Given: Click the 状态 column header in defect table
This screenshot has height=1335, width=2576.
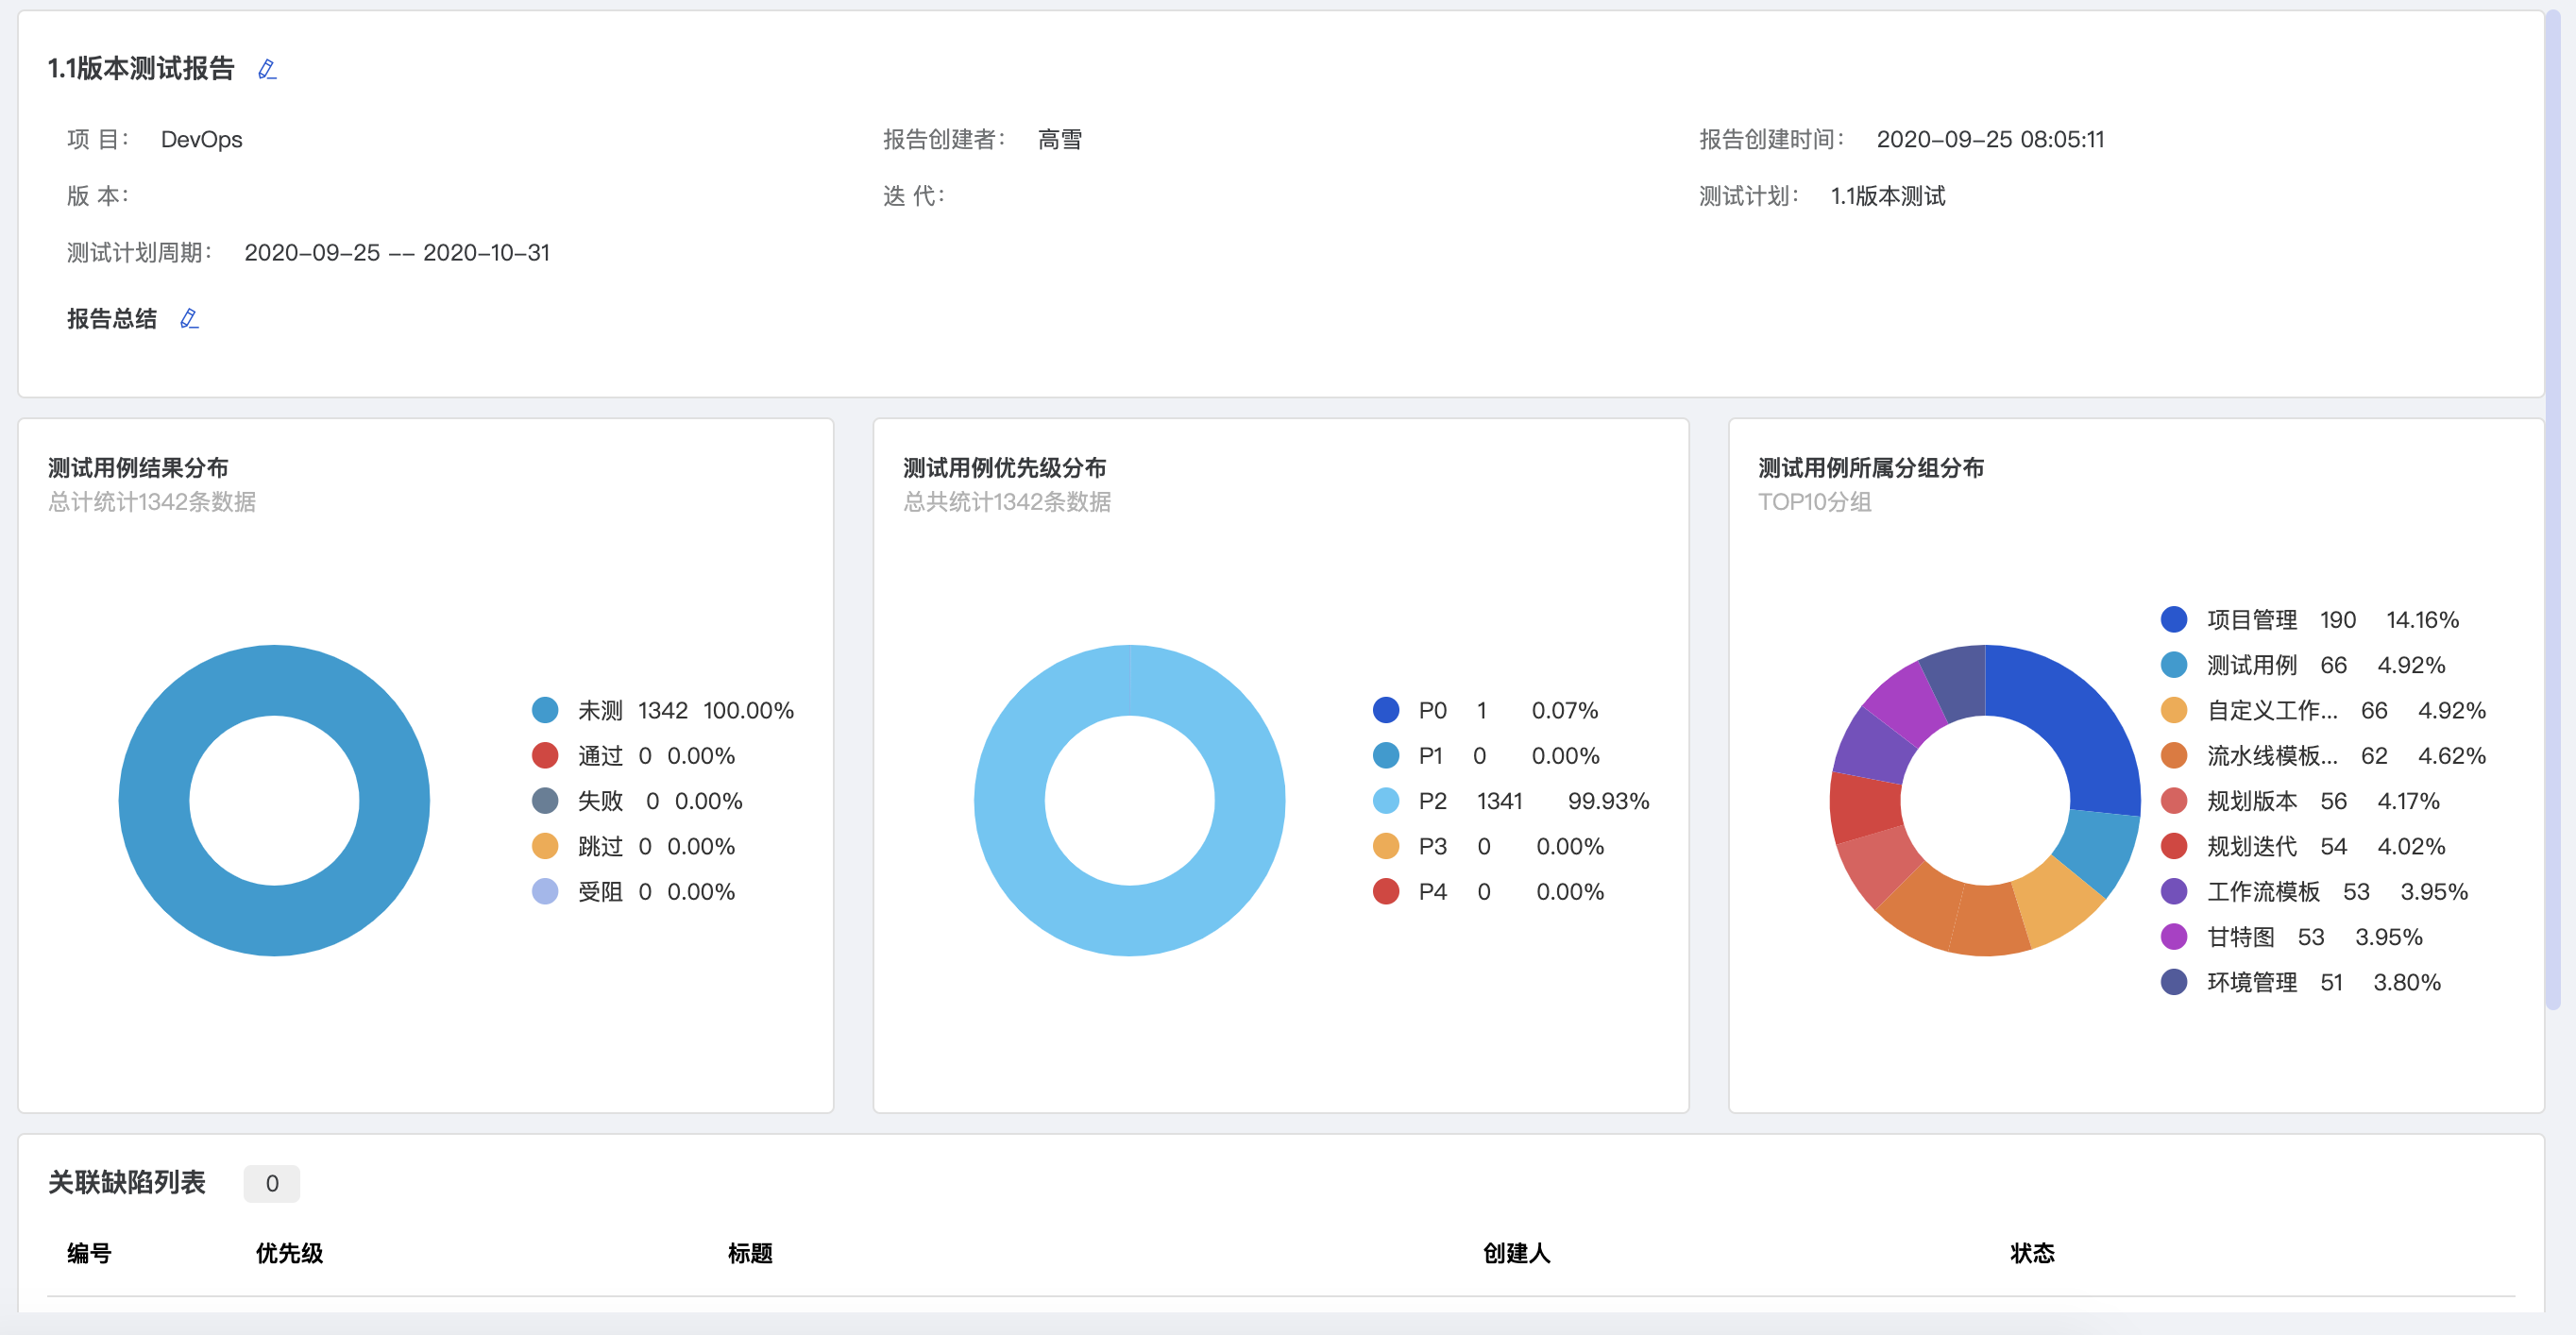Looking at the screenshot, I should tap(2031, 1253).
